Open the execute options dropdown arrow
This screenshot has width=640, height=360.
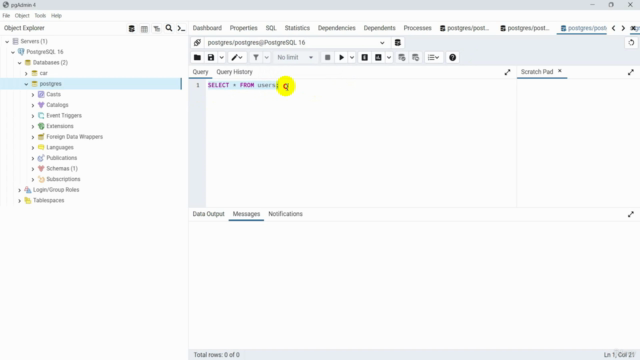click(352, 58)
